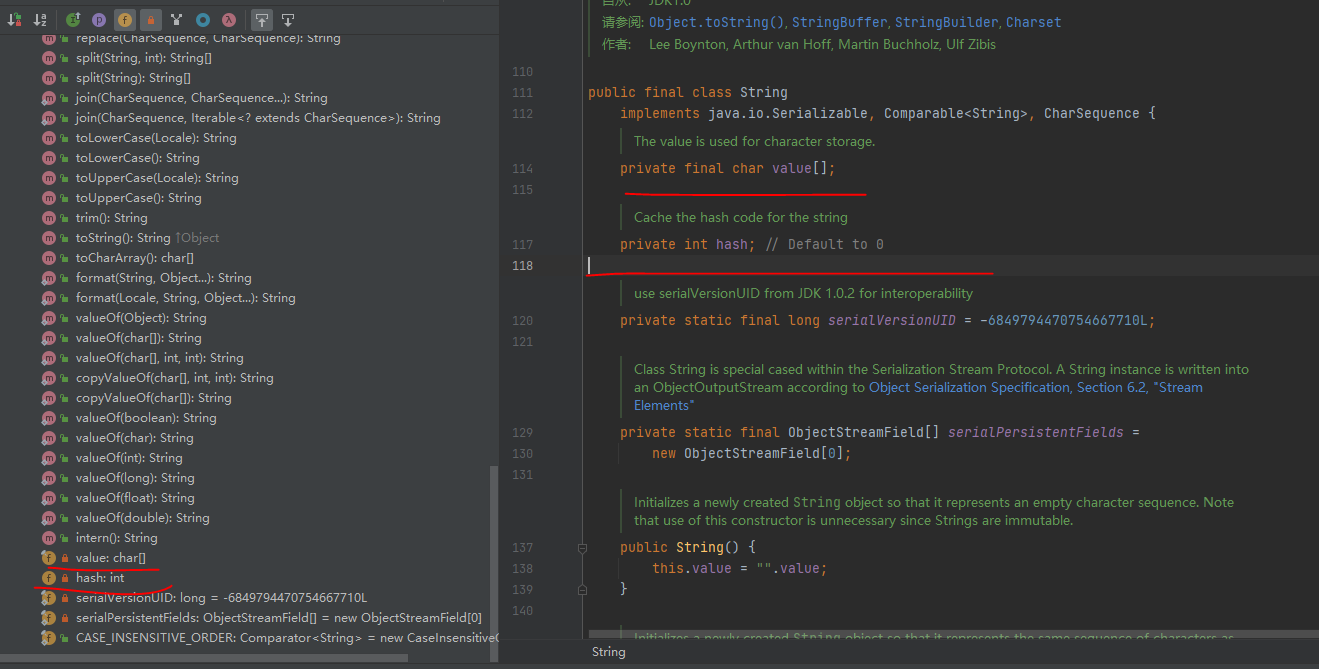
Task: Click field icon beside serialVersionUID
Action: coord(48,598)
